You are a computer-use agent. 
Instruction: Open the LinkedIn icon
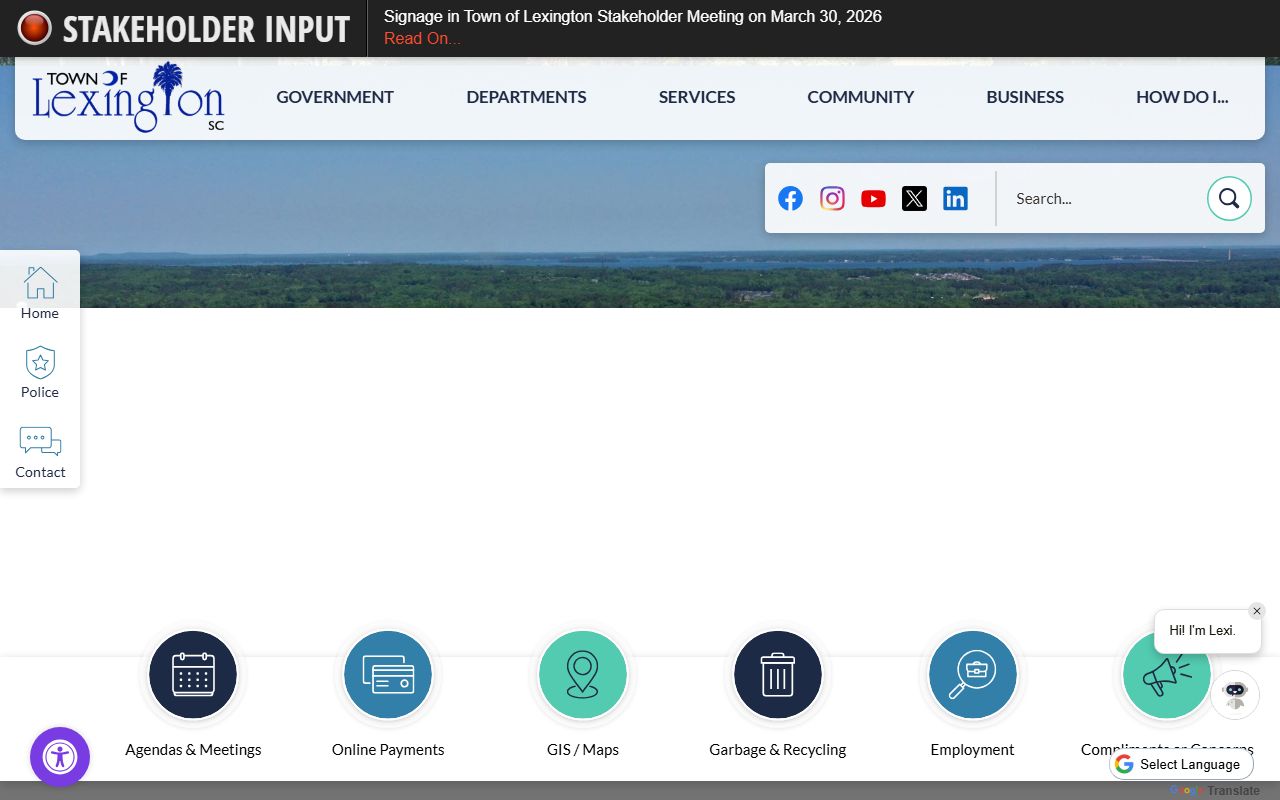coord(955,198)
